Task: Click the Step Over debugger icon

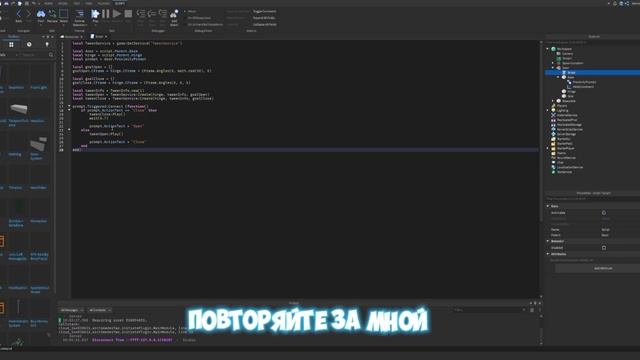Action: (152, 14)
